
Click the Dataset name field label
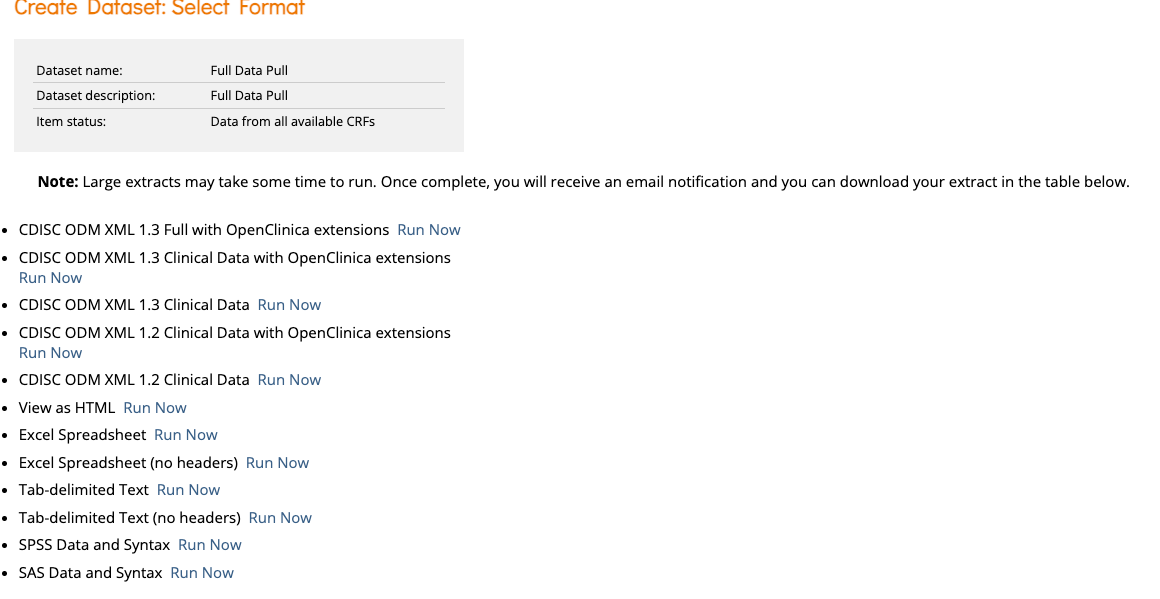coord(79,71)
